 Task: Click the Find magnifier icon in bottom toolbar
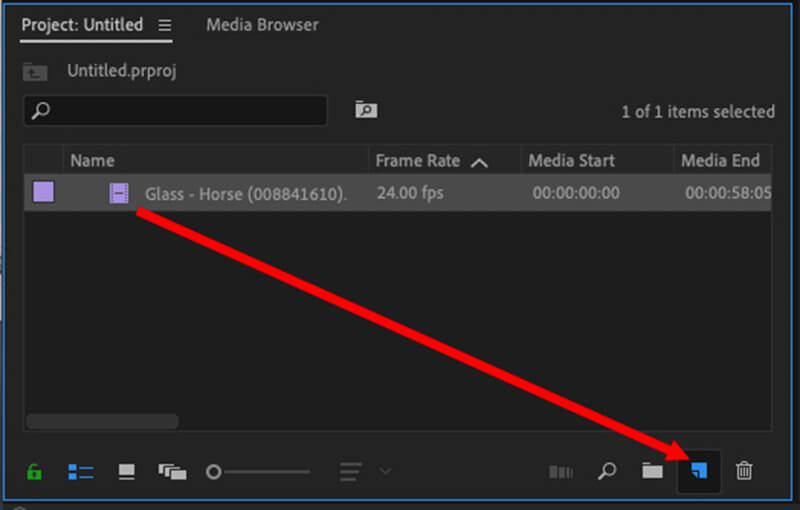click(607, 471)
